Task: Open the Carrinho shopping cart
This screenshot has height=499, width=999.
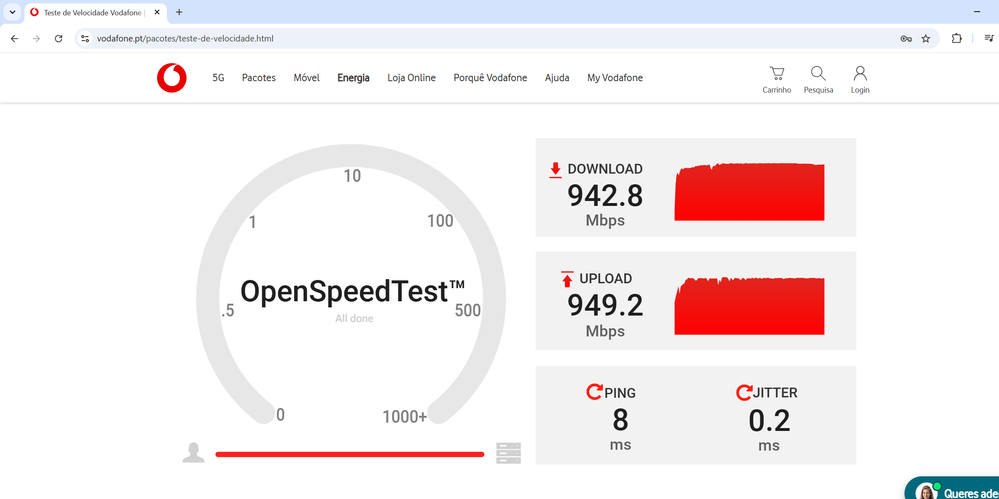Action: click(x=777, y=80)
